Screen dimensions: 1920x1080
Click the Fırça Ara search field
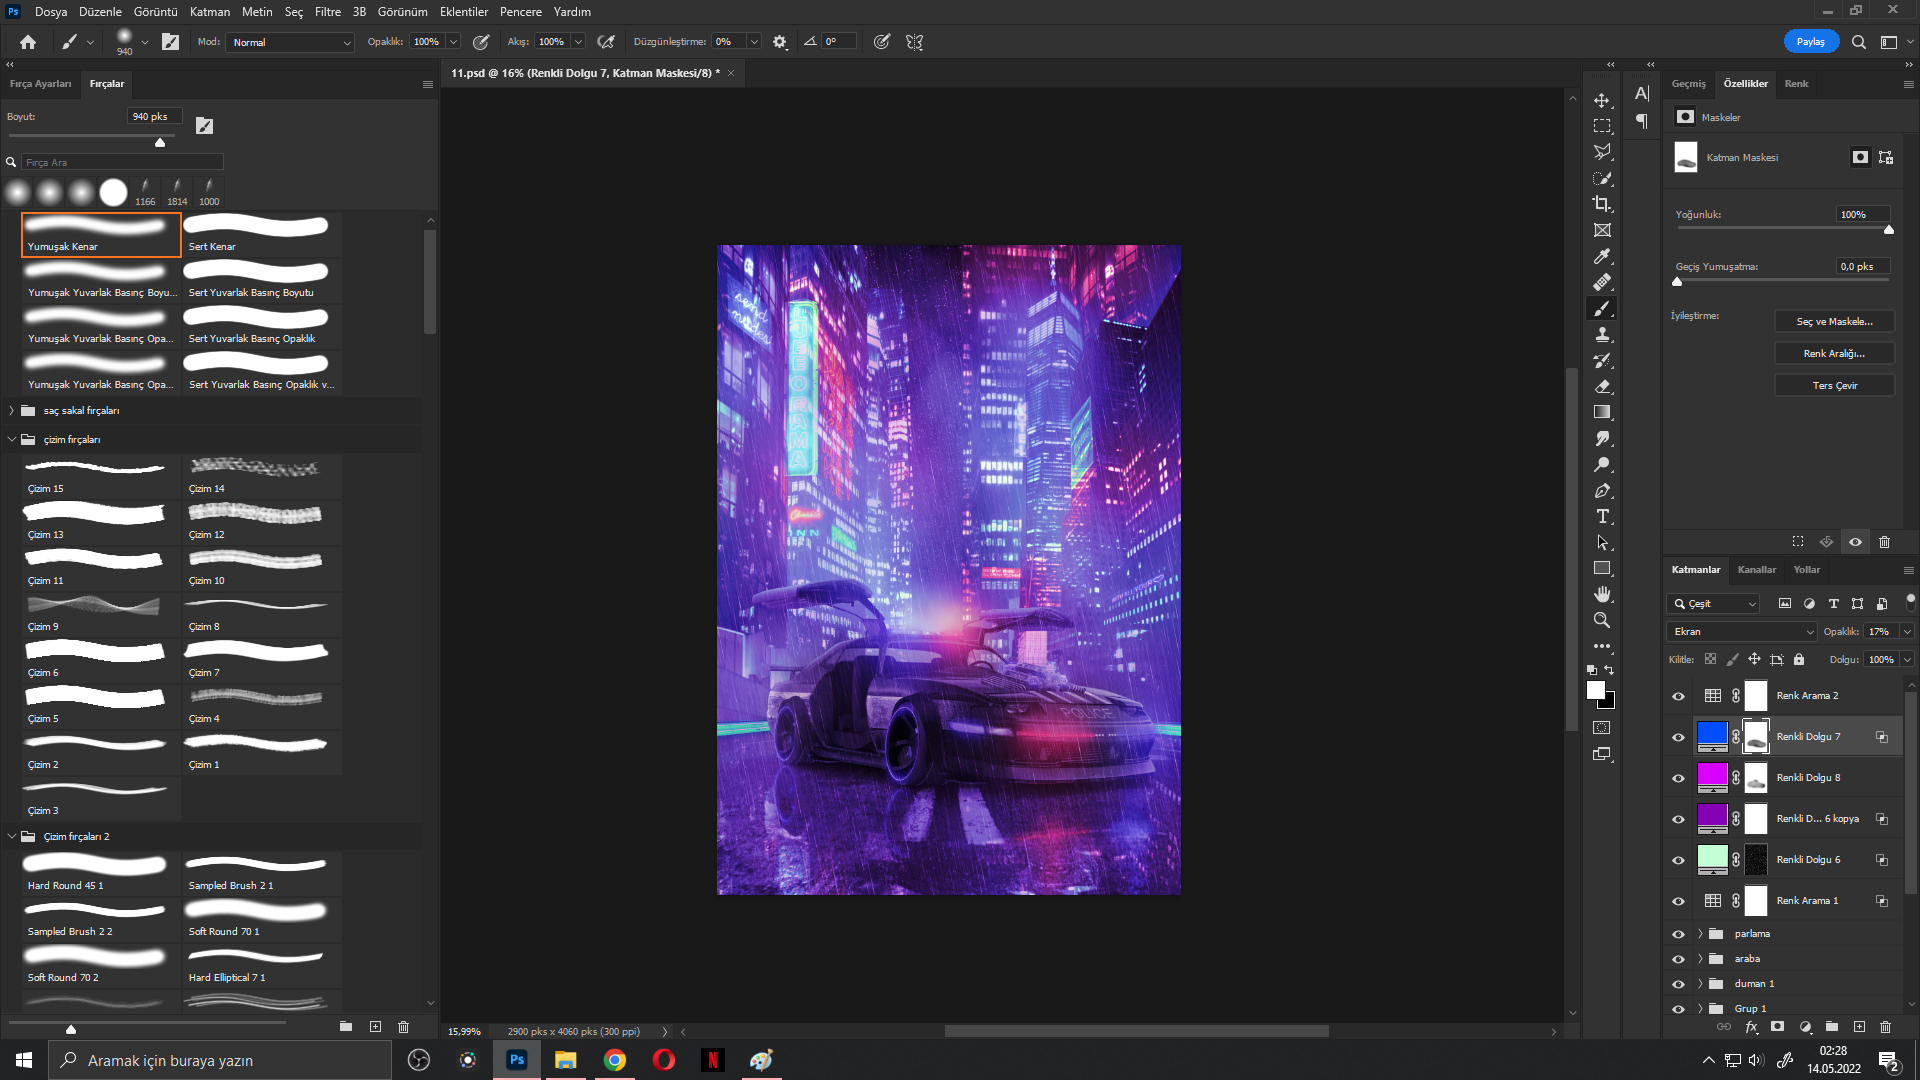tap(122, 162)
